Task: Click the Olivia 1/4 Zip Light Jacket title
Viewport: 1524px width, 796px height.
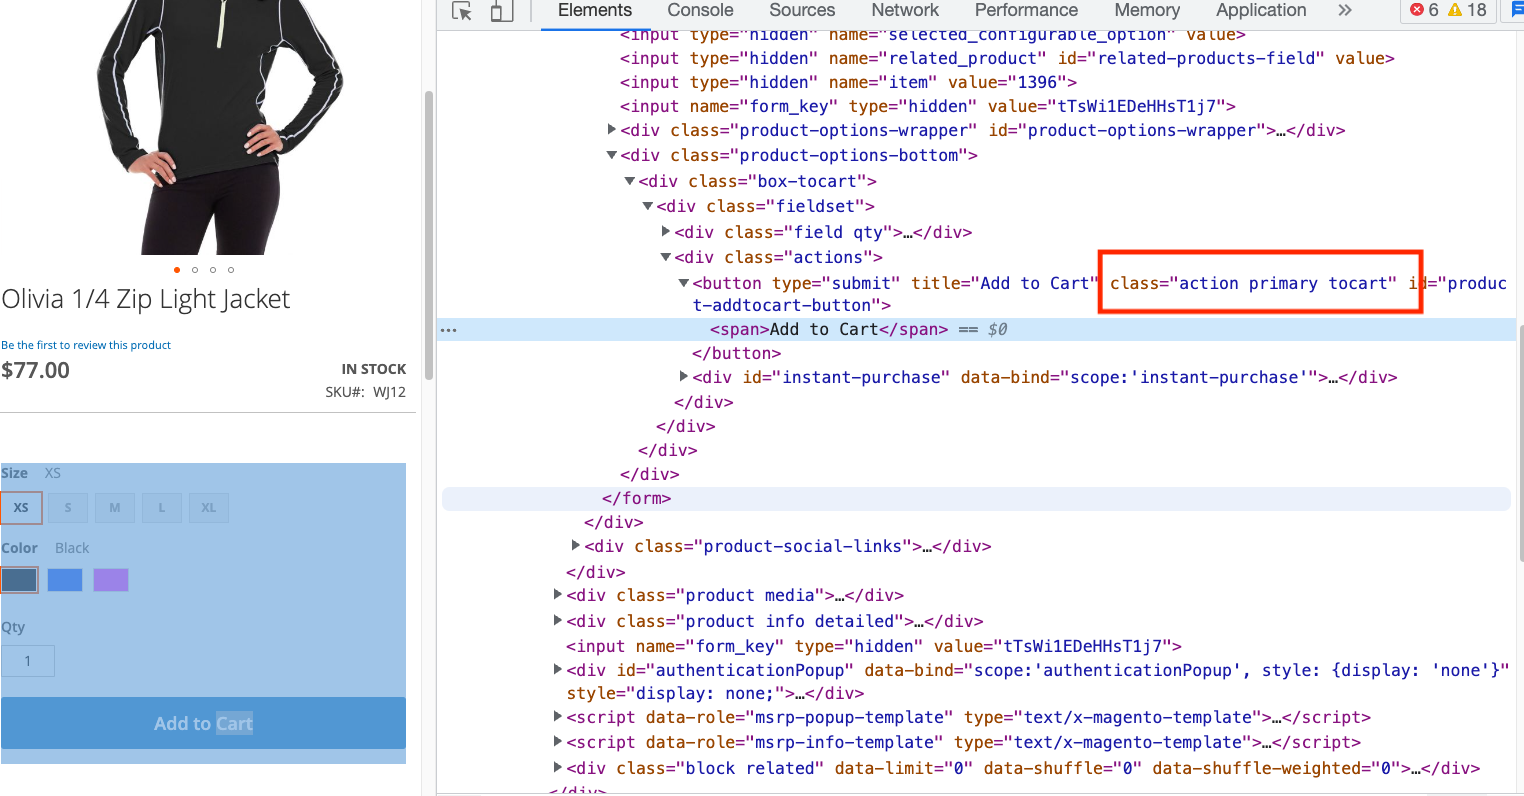Action: (x=146, y=299)
